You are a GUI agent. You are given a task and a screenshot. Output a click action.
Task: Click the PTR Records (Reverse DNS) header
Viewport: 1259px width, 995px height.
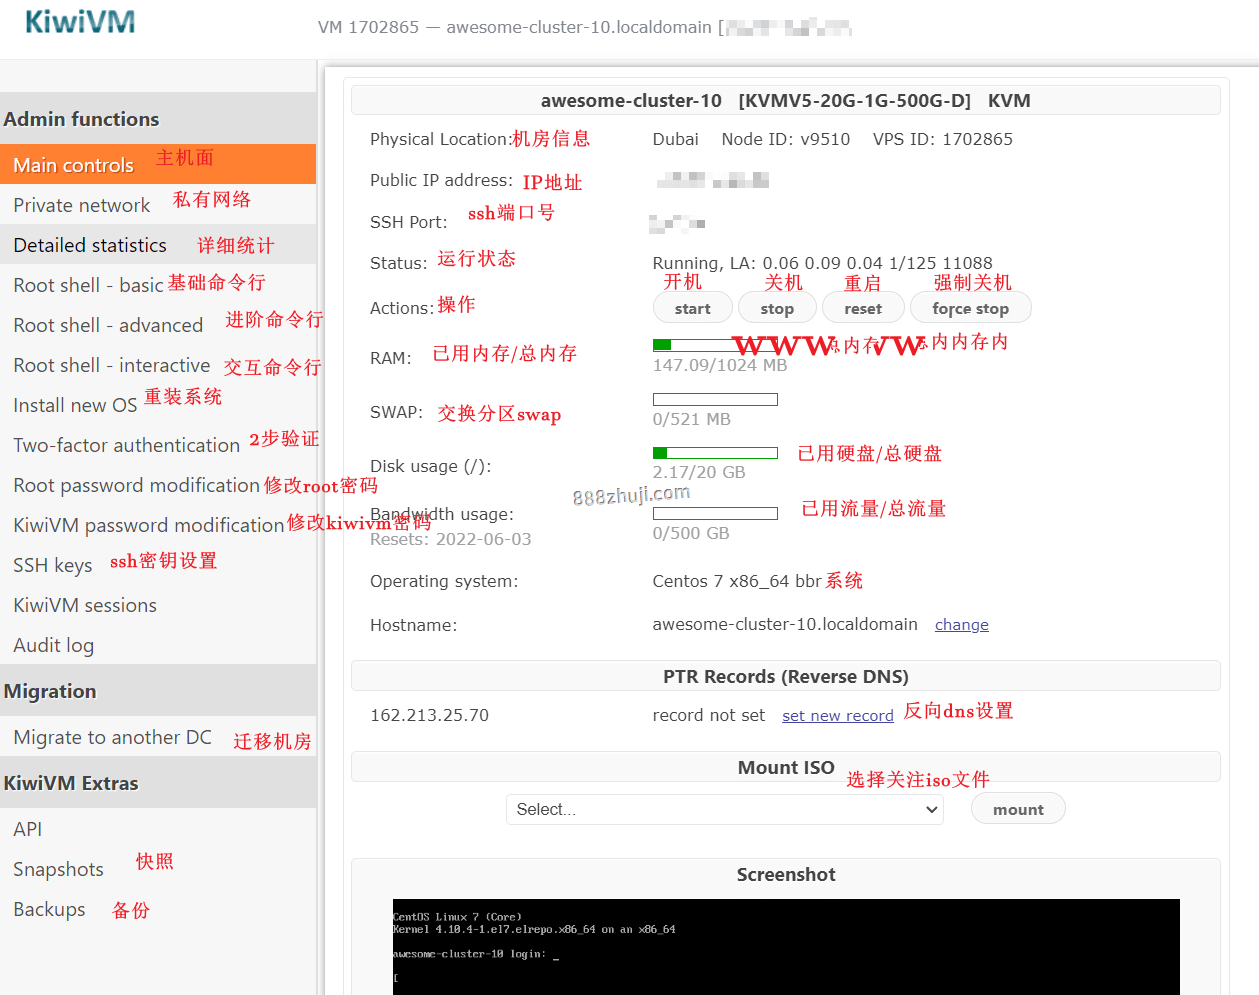coord(786,676)
